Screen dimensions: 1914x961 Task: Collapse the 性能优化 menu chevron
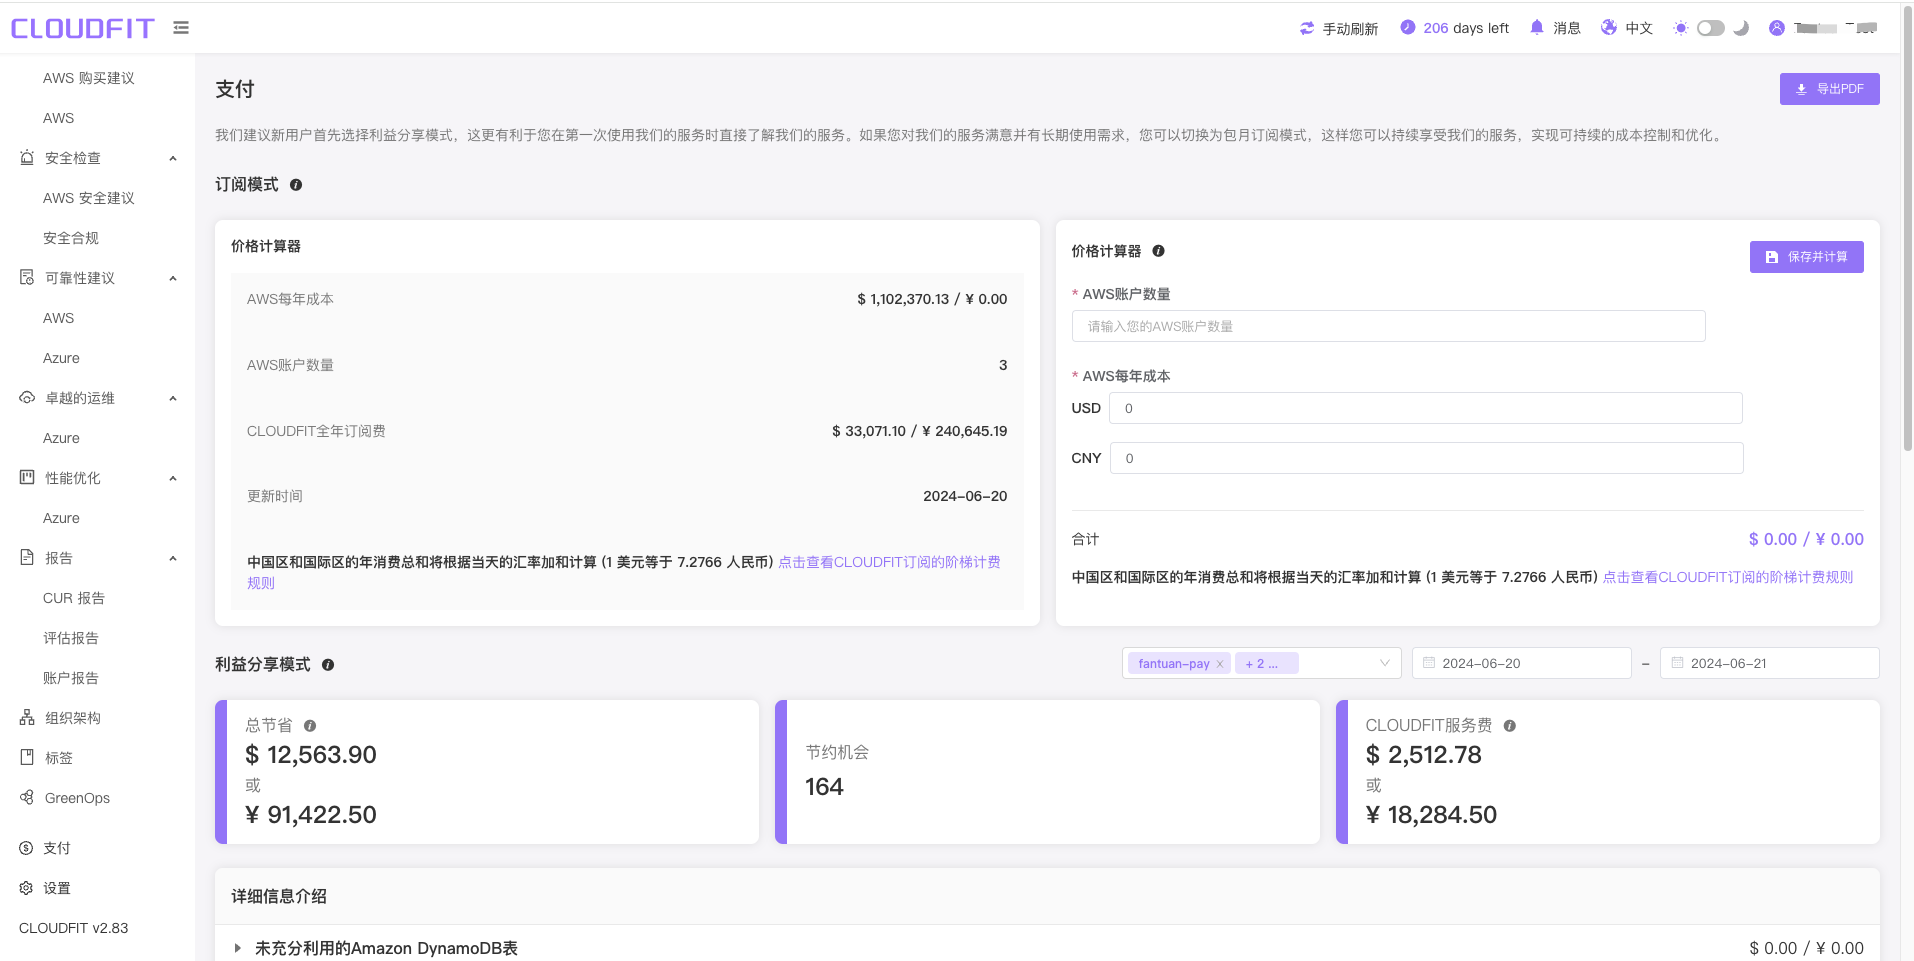(x=173, y=478)
